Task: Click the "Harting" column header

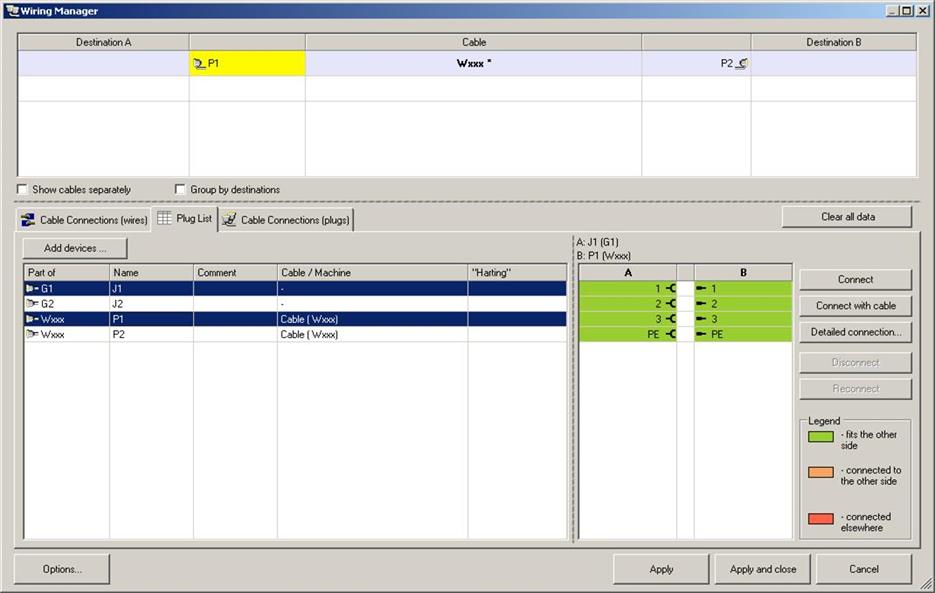Action: pos(518,273)
